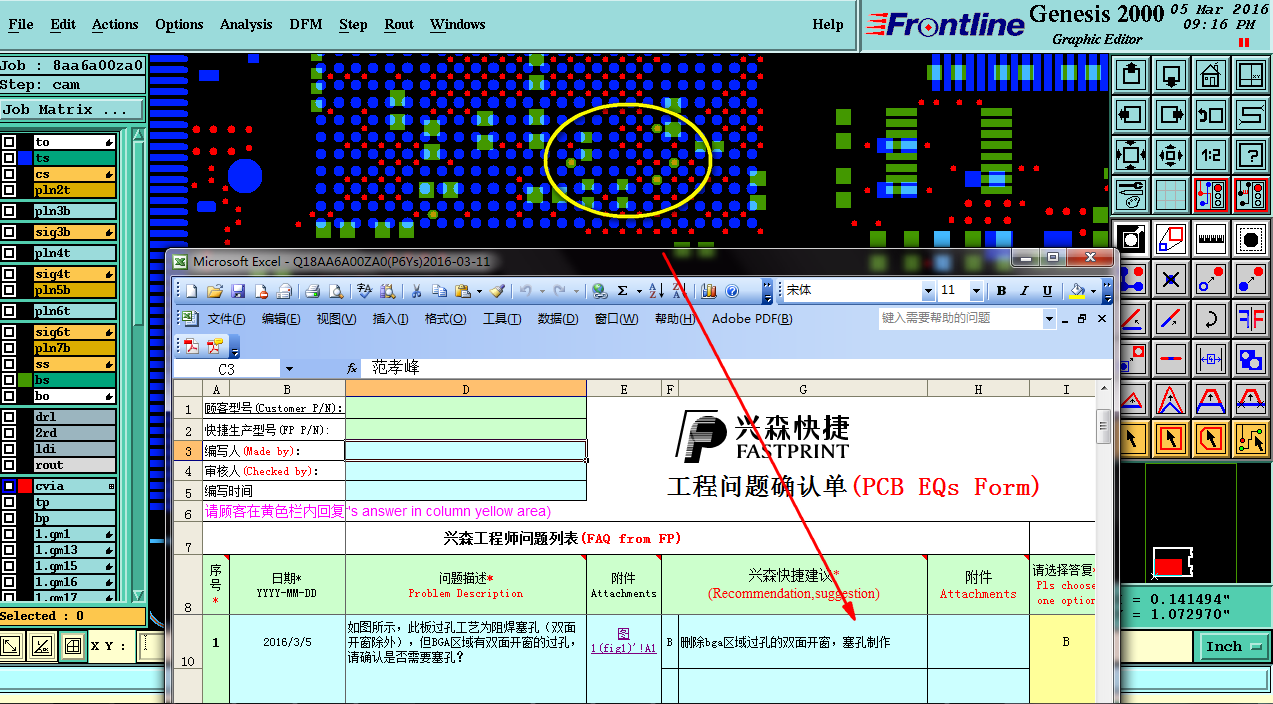Screen dimensions: 1273x704
Task: Click the previous zoom undo icon
Action: [1211, 114]
